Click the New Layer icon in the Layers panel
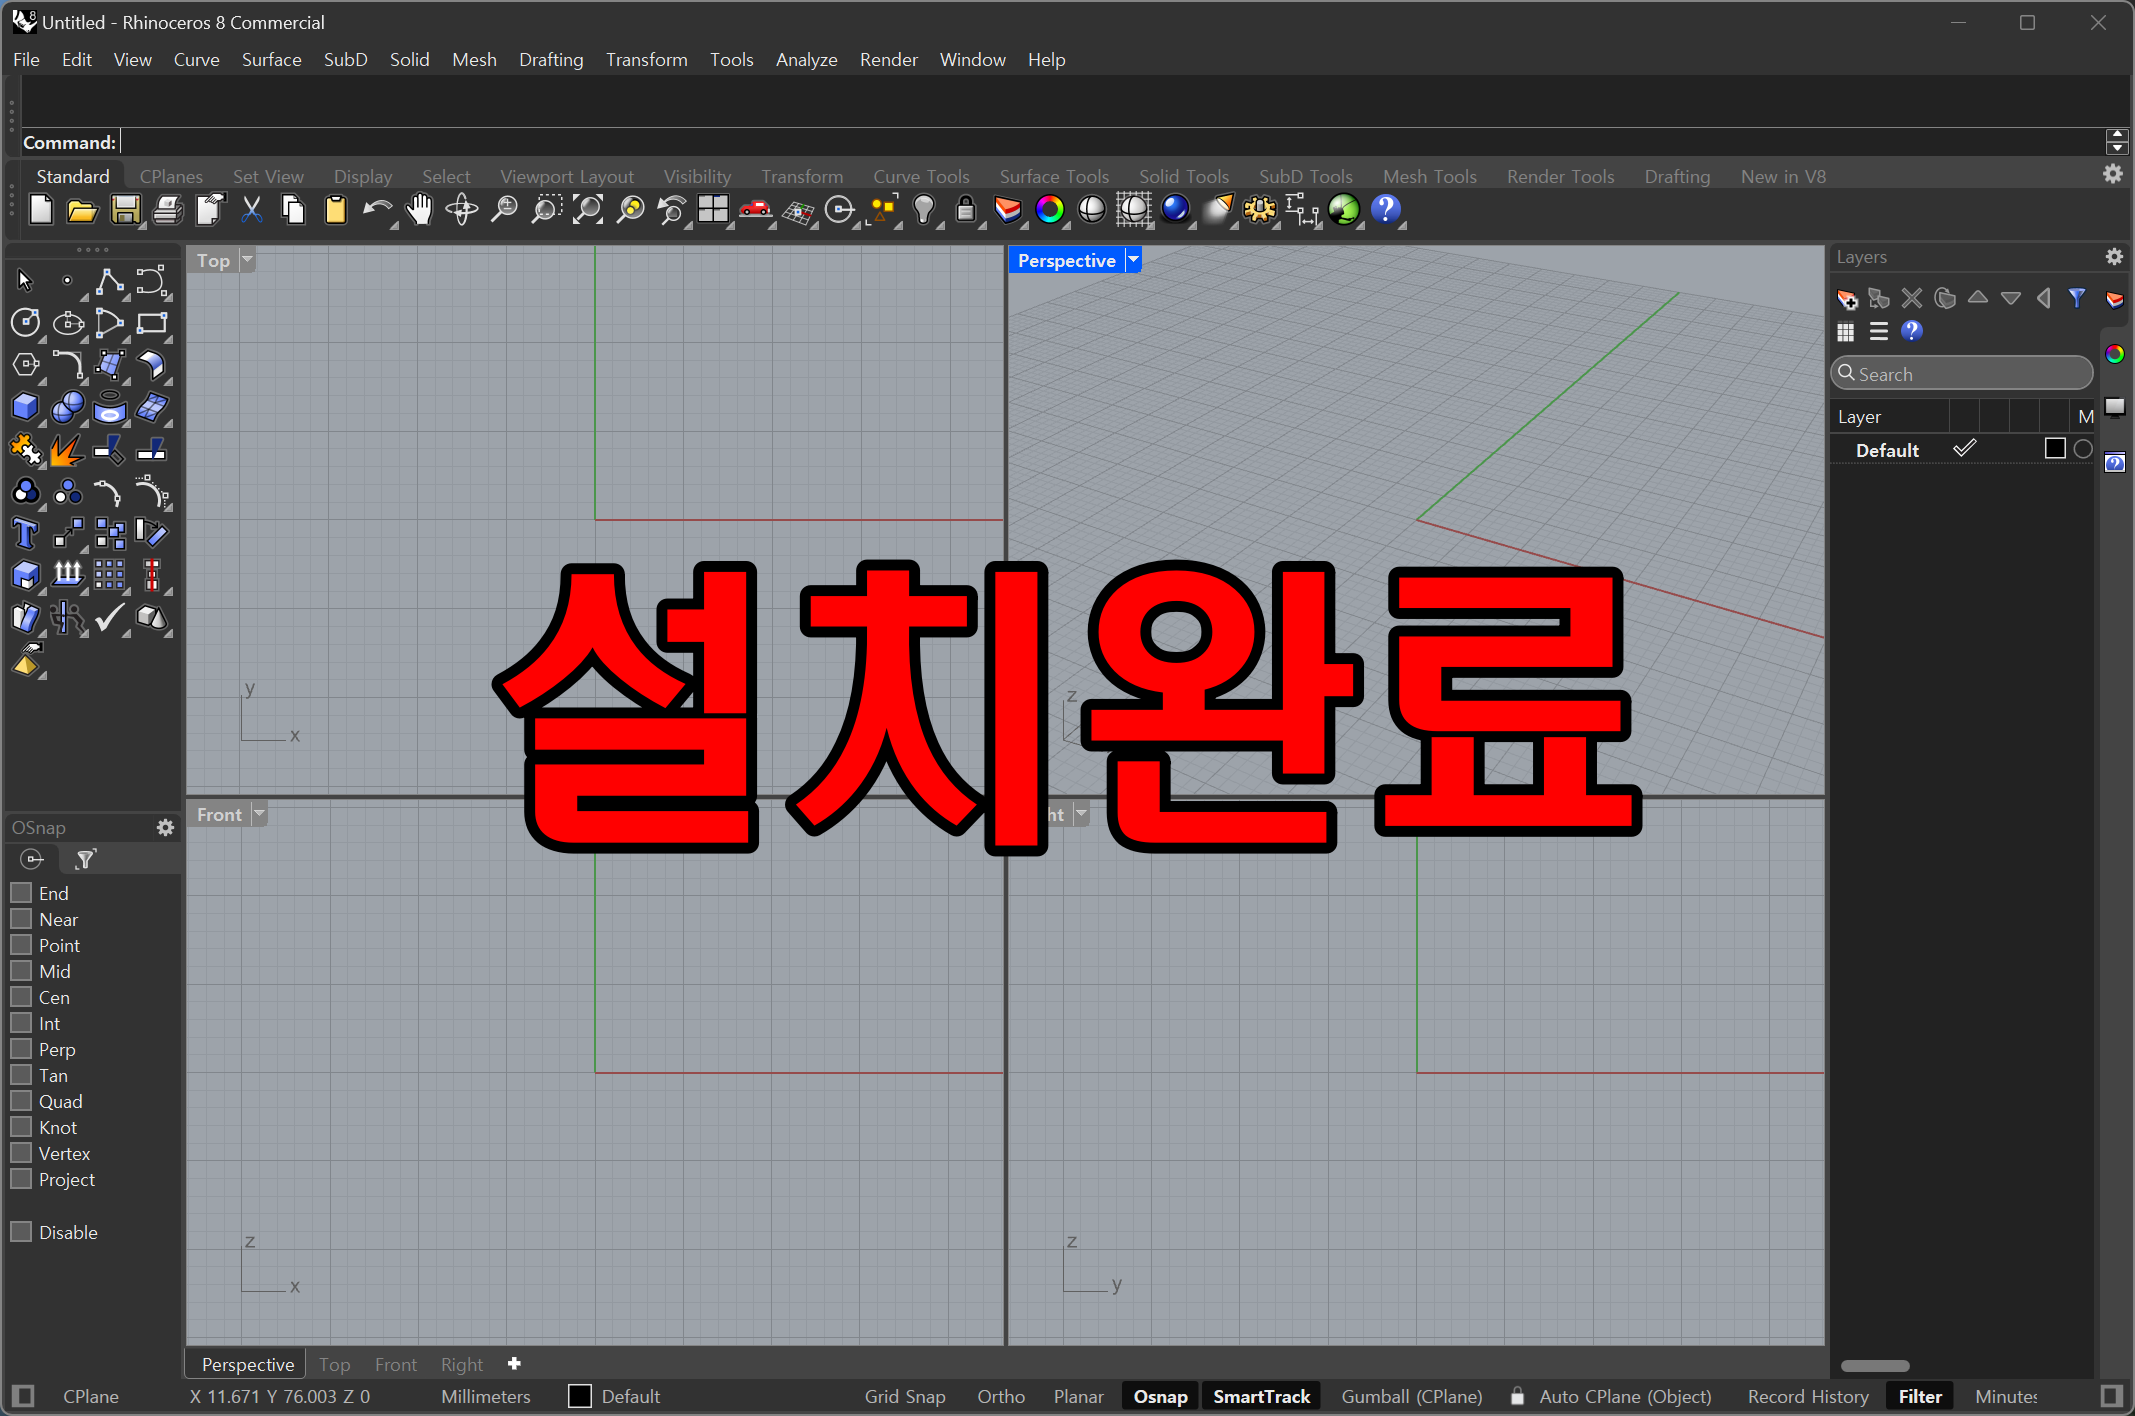The width and height of the screenshot is (2135, 1416). 1846,299
